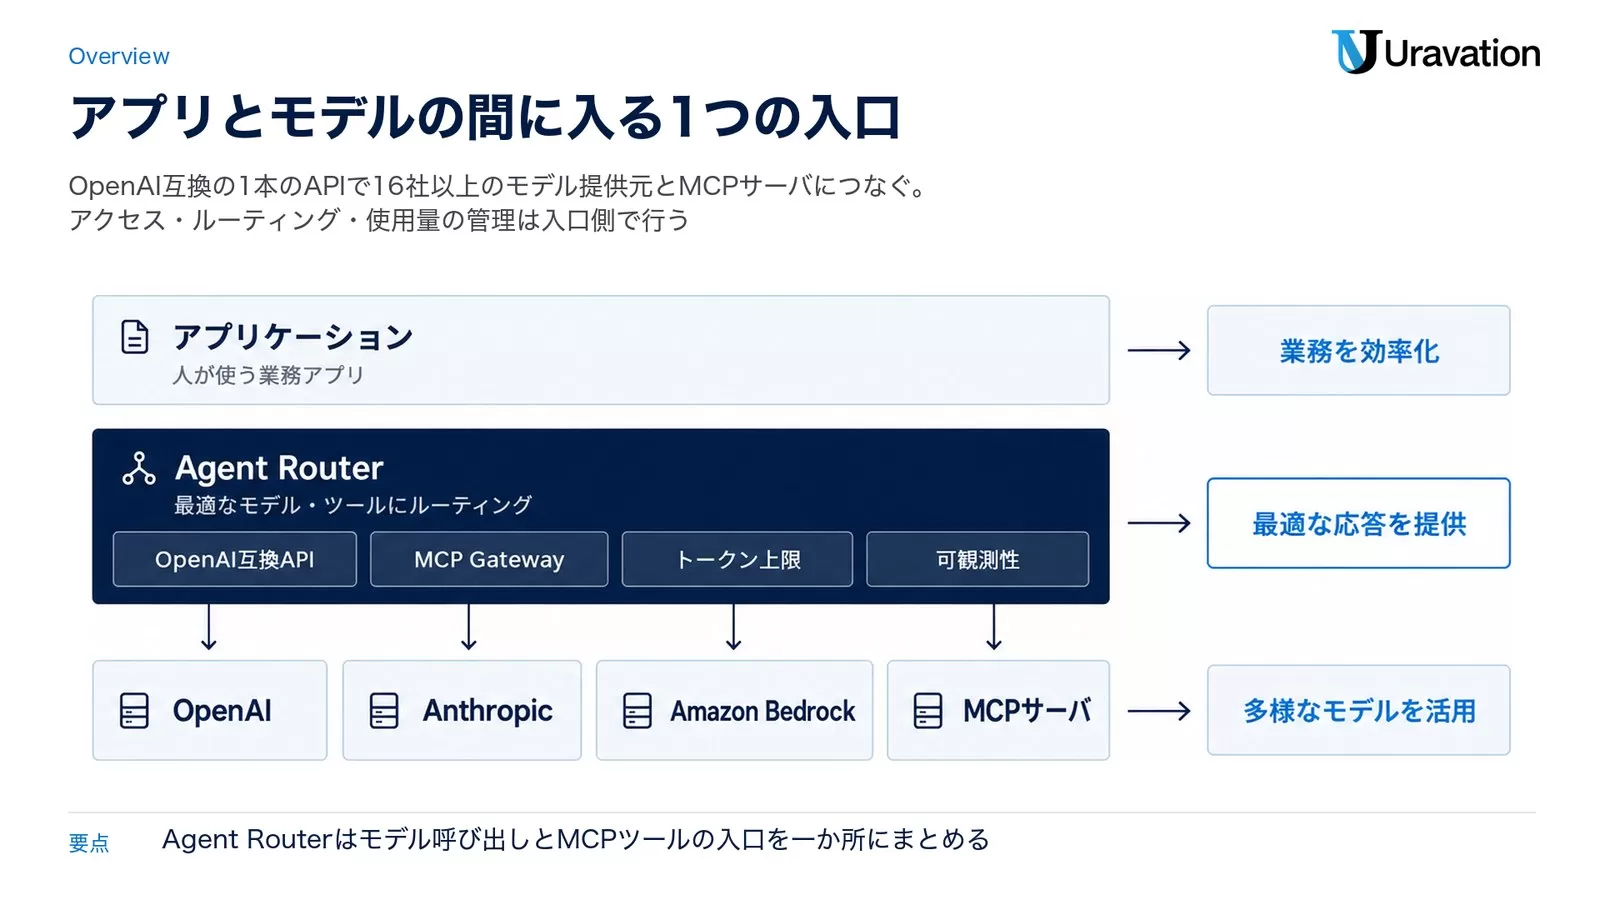Select the トークン上限 box
1600x900 pixels.
[x=737, y=559]
